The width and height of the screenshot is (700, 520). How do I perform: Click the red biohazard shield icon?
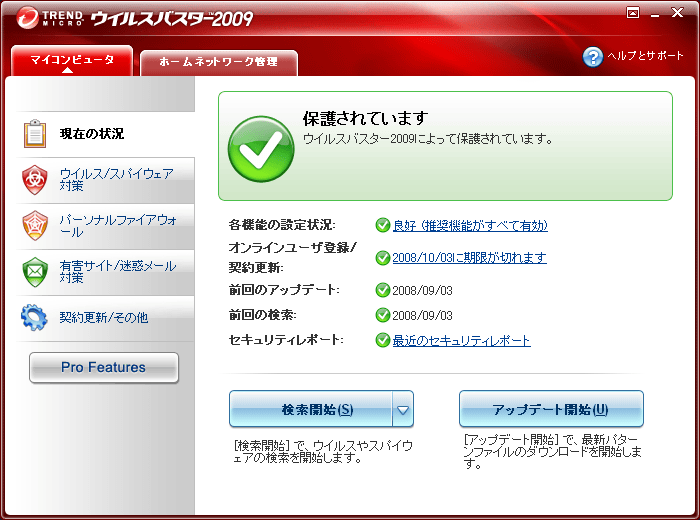35,180
